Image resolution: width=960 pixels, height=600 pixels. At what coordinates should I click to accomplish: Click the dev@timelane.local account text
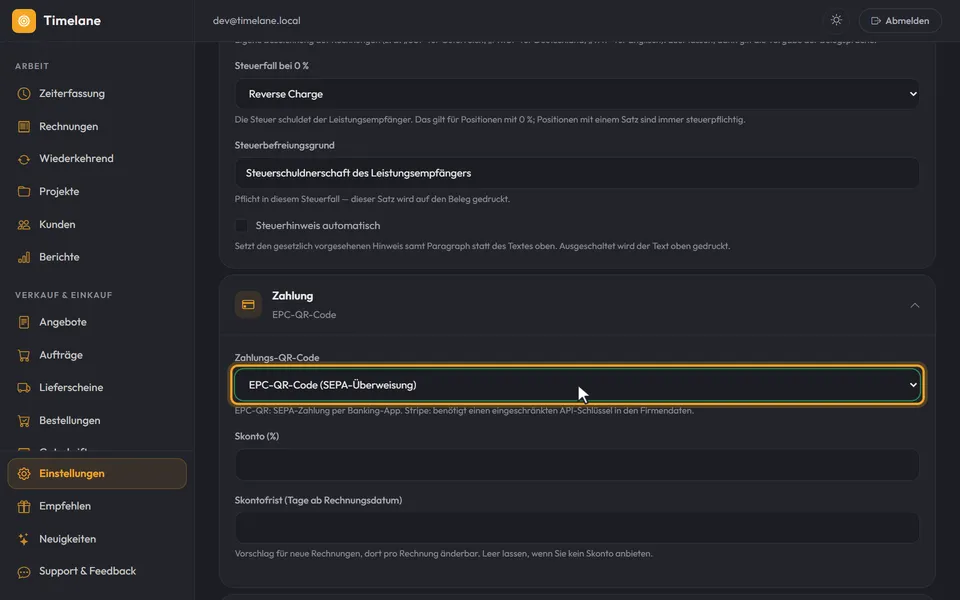tap(257, 20)
